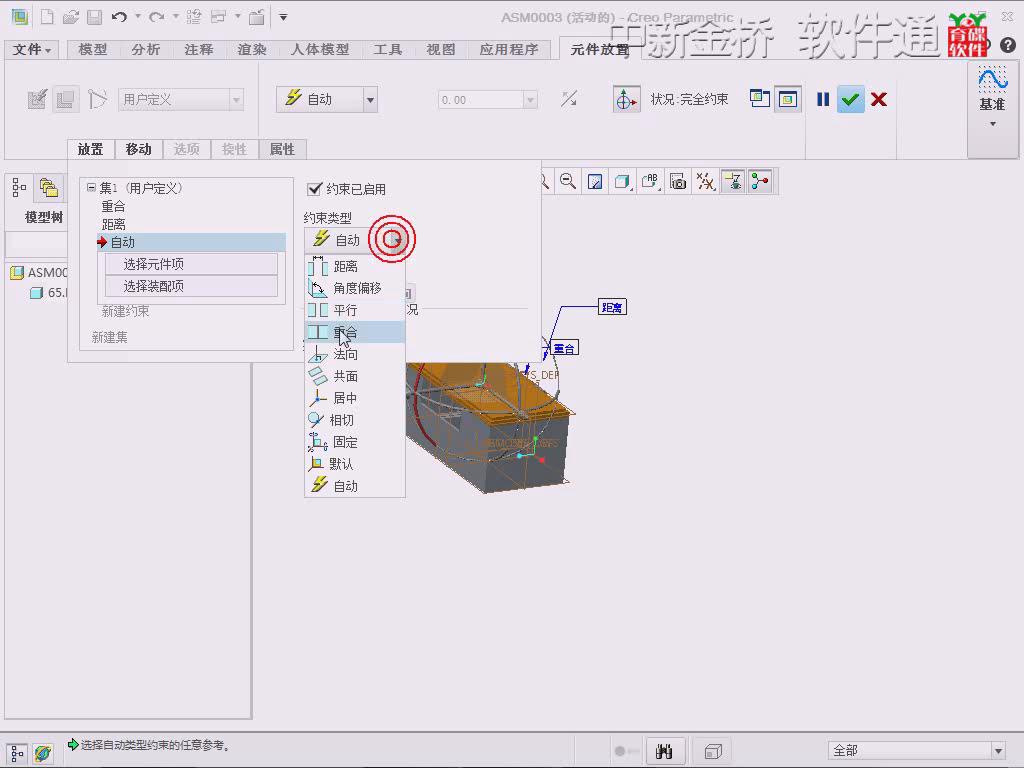
Task: Switch to the 模型 ribbon tab
Action: coord(93,50)
